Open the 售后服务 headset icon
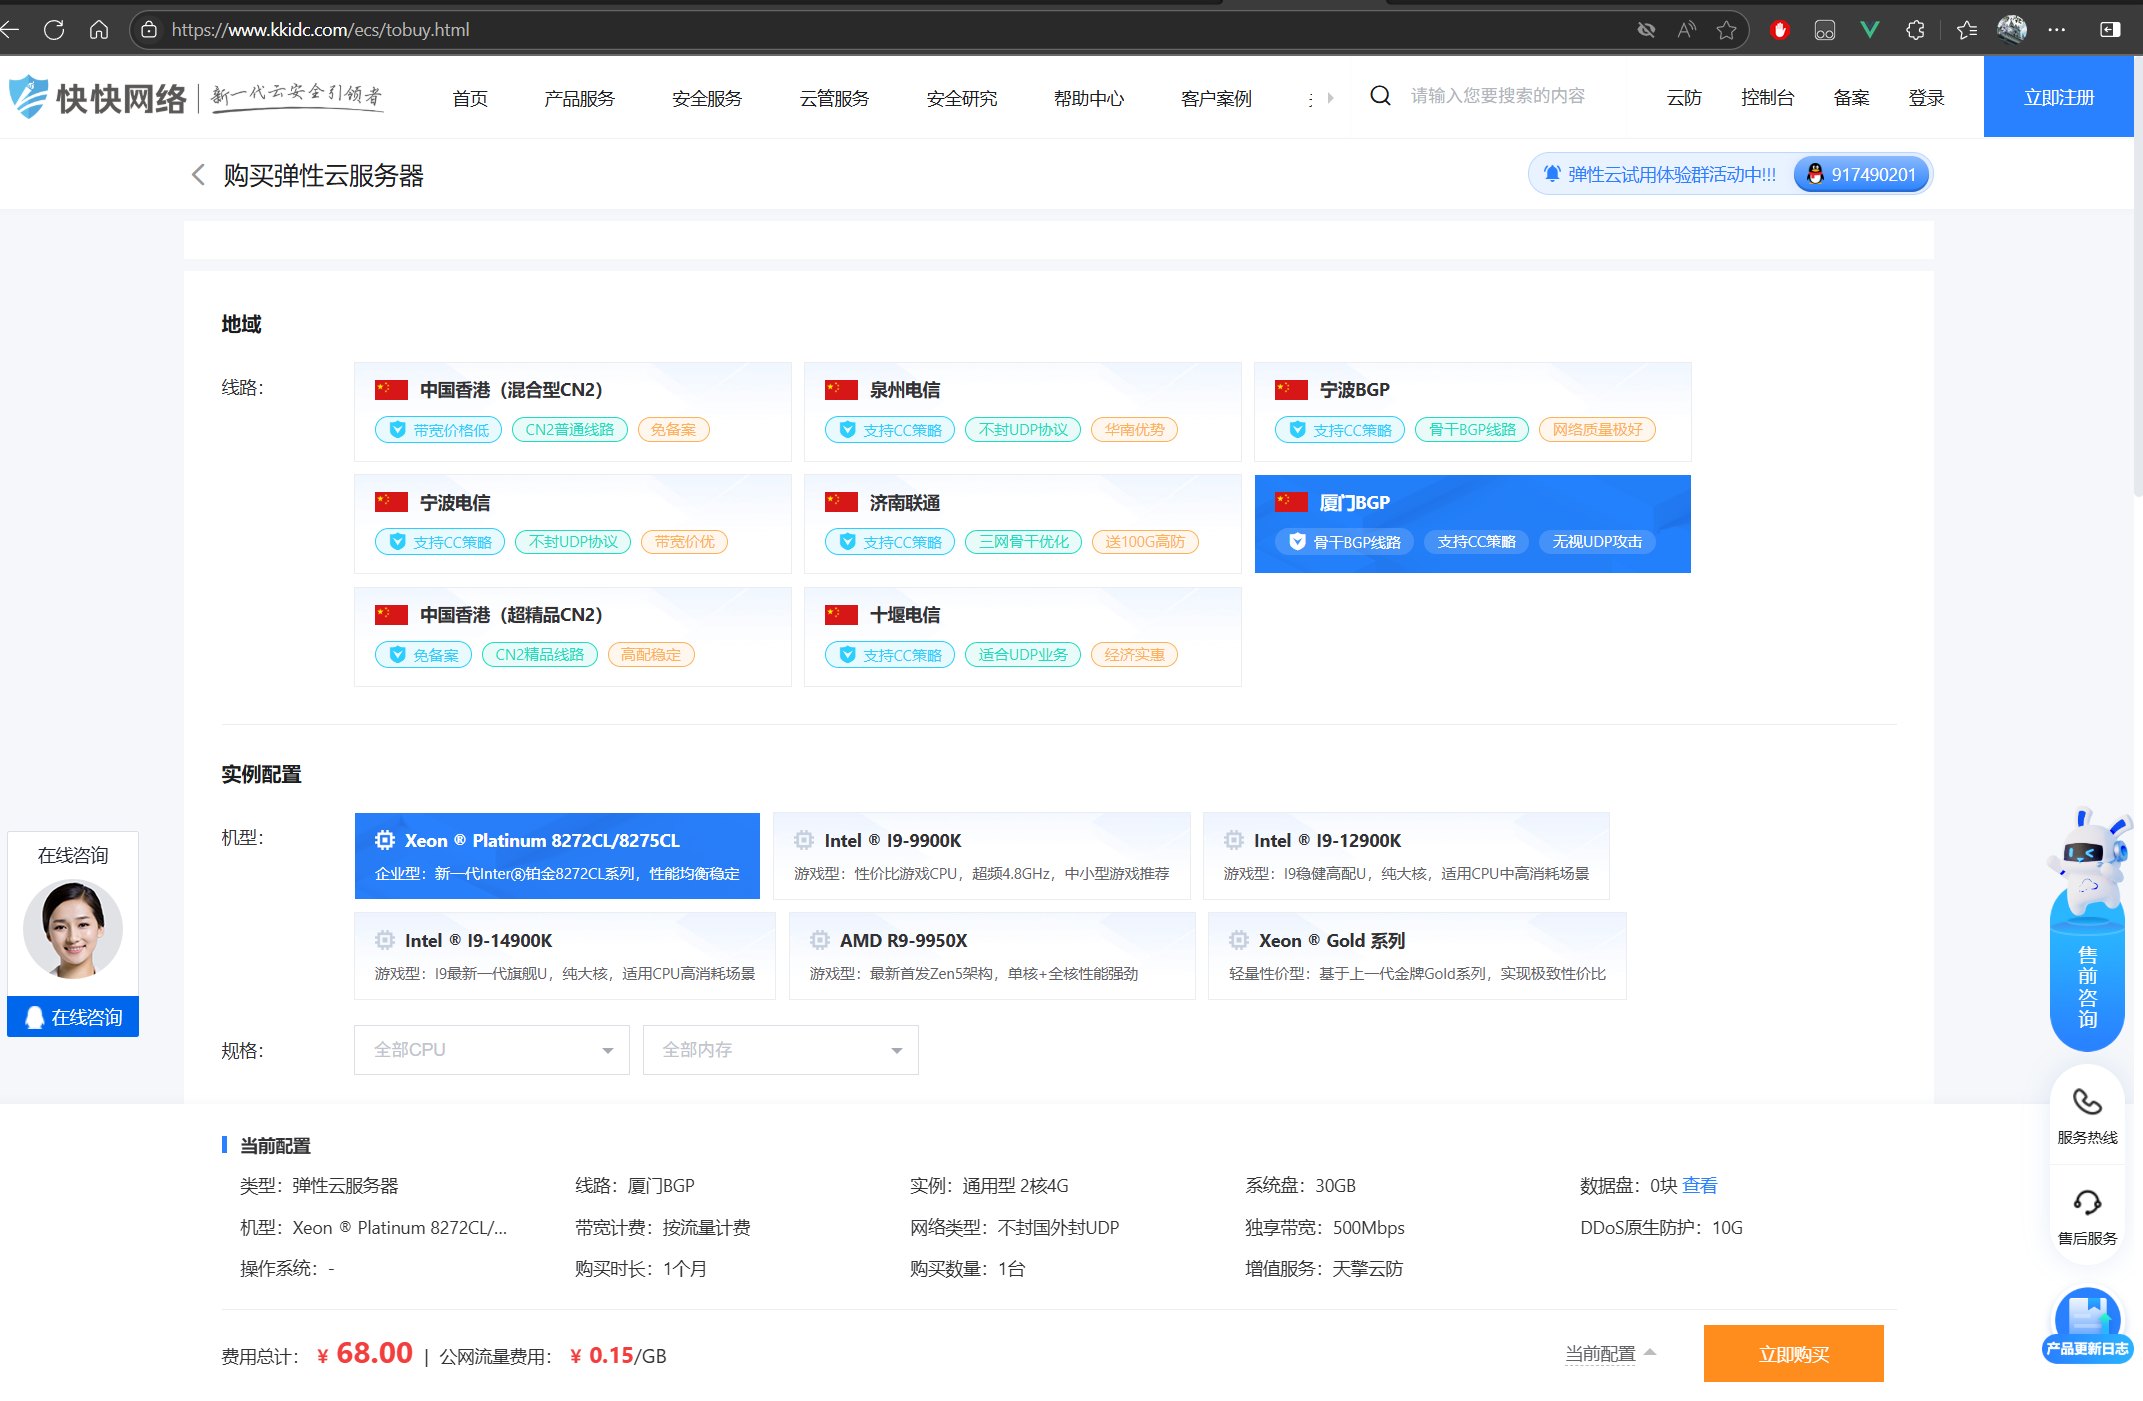Viewport: 2143px width, 1401px height. point(2087,1202)
